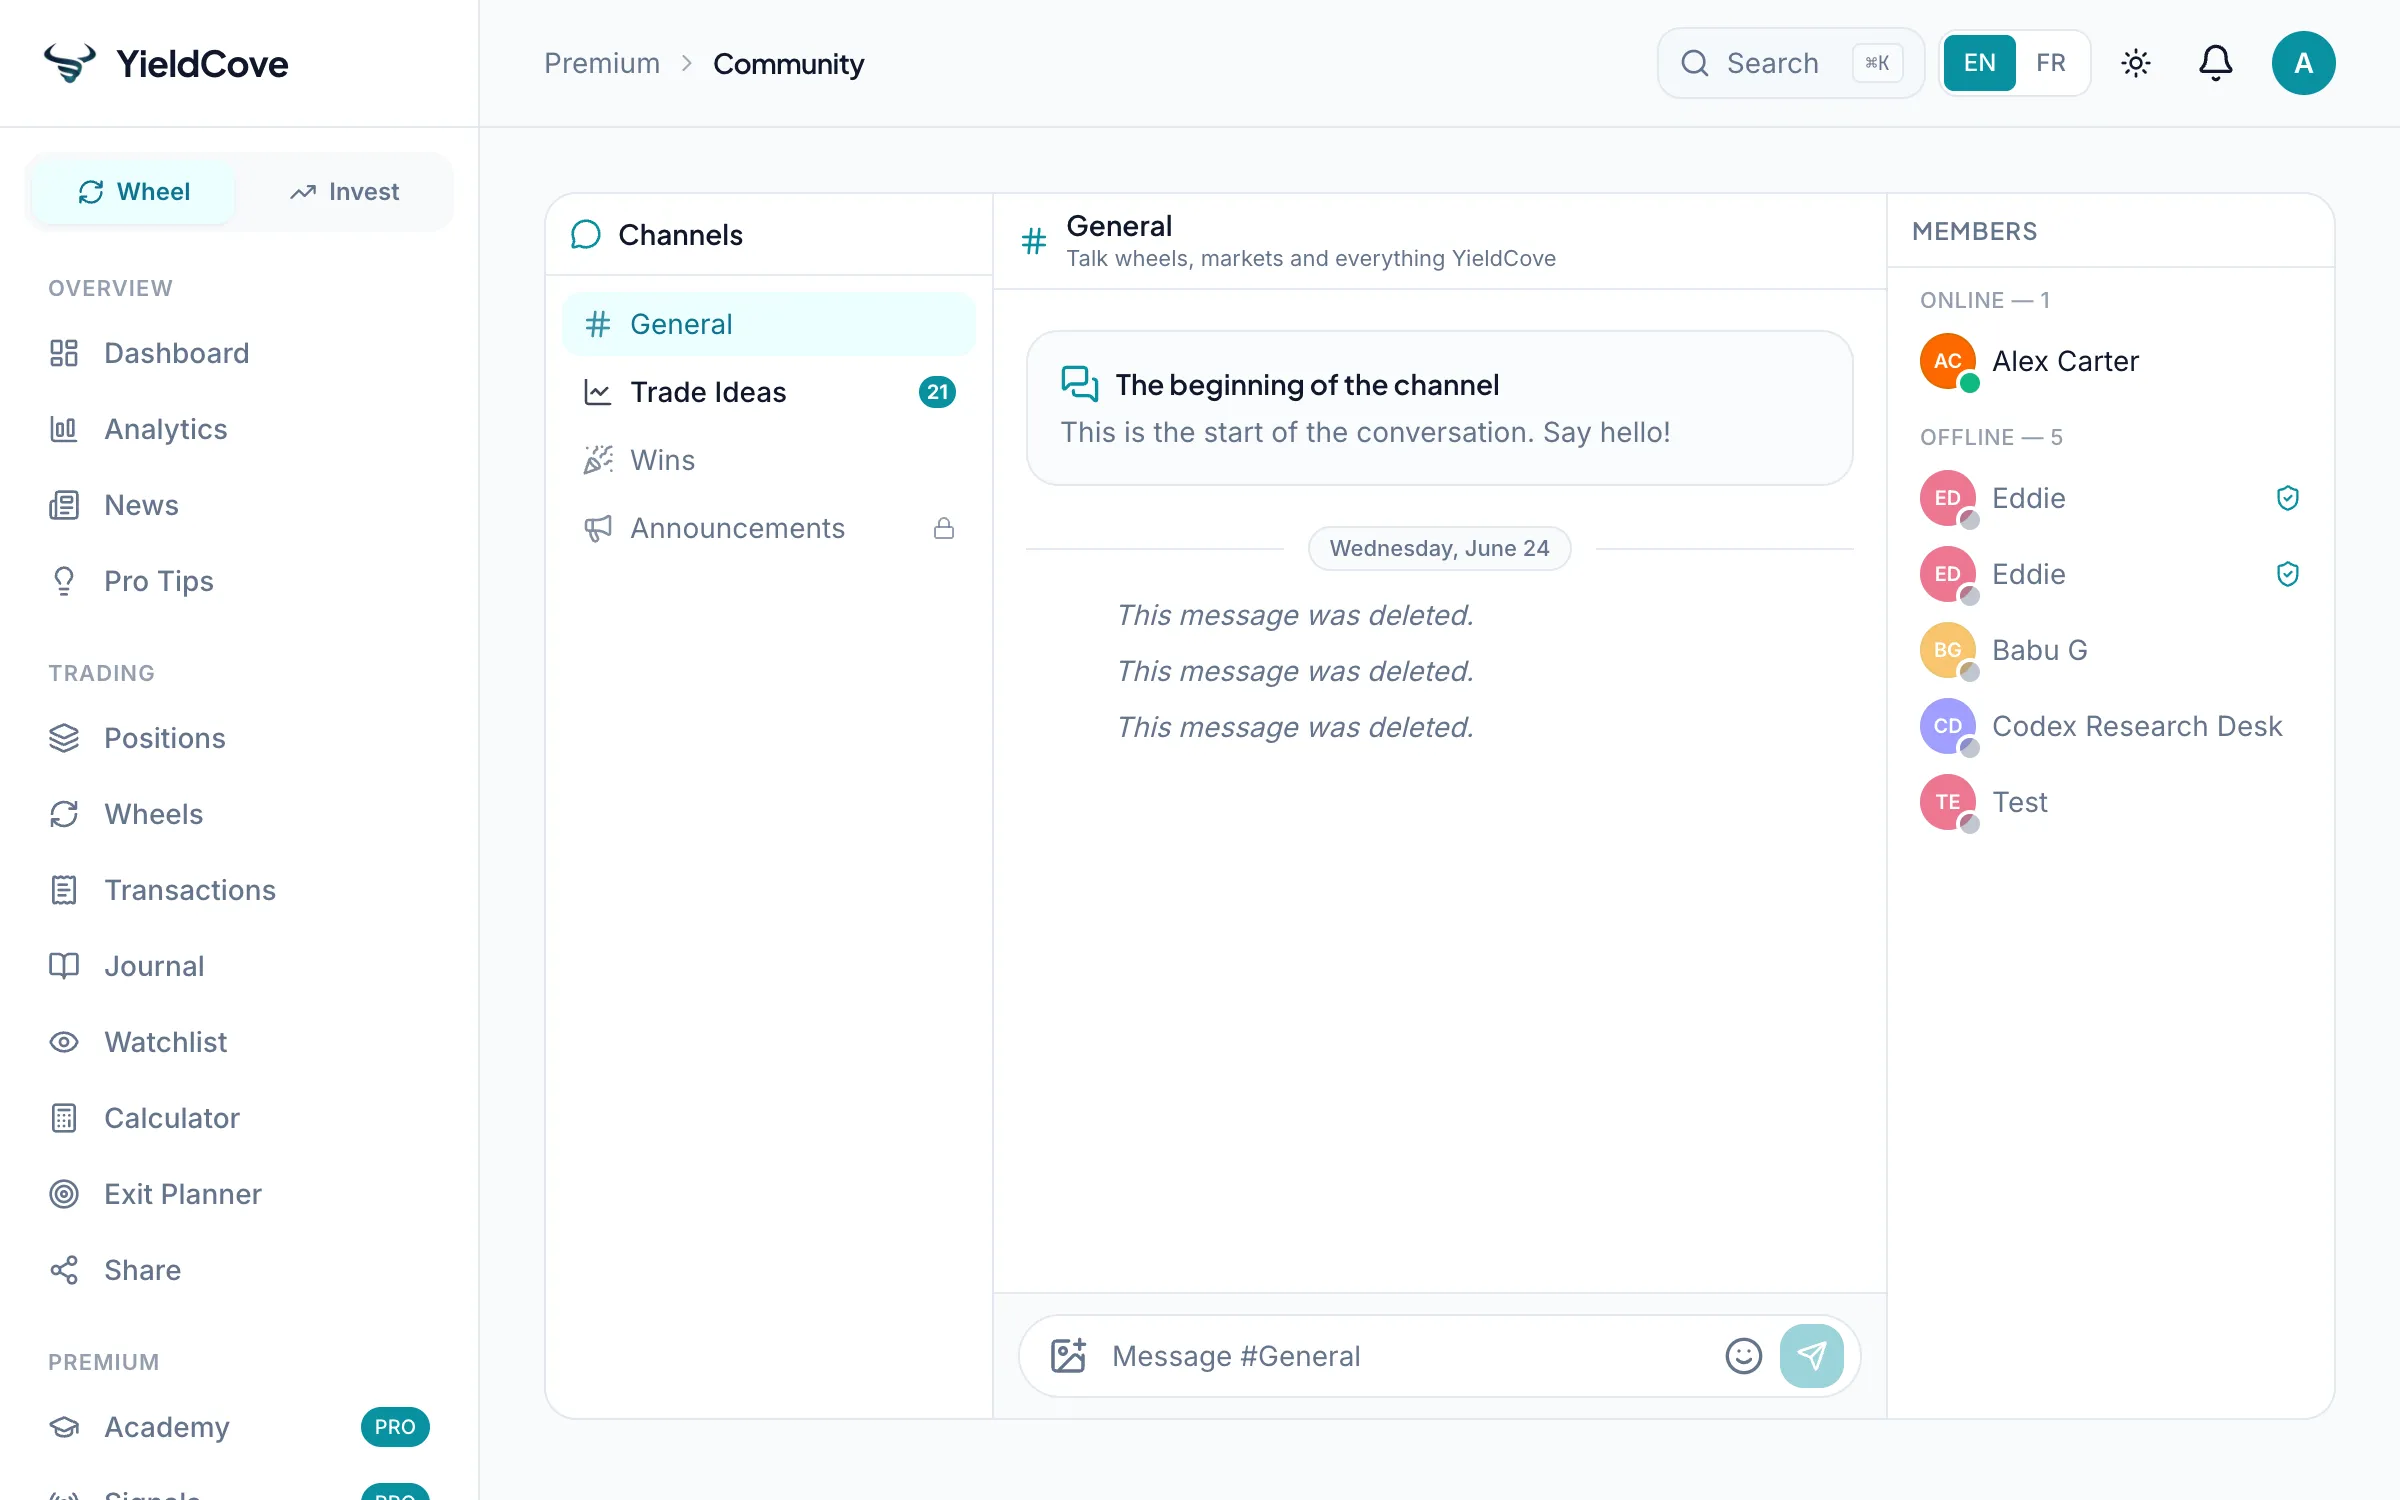Open Alex Carter's member profile
The height and width of the screenshot is (1500, 2400).
[2110, 361]
